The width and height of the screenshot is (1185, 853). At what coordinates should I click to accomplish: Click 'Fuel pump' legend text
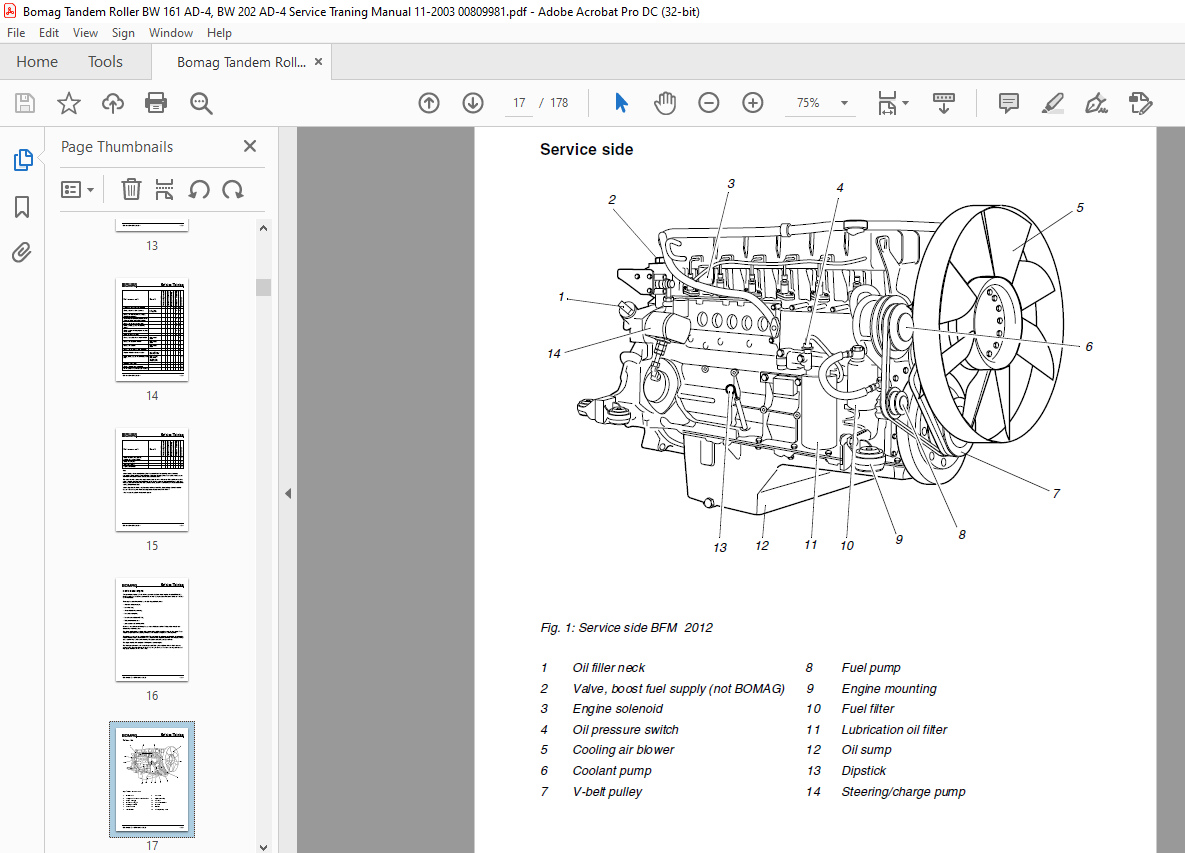coord(871,668)
